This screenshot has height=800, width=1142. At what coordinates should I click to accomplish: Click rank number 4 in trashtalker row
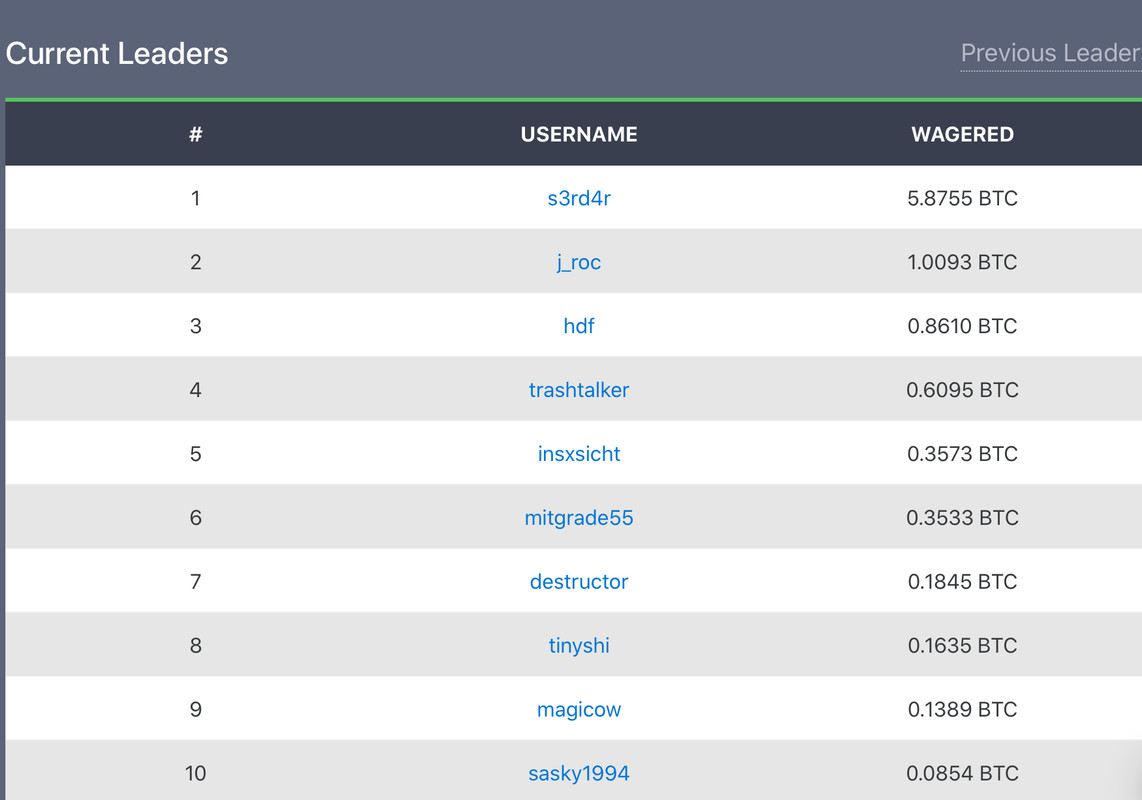195,390
